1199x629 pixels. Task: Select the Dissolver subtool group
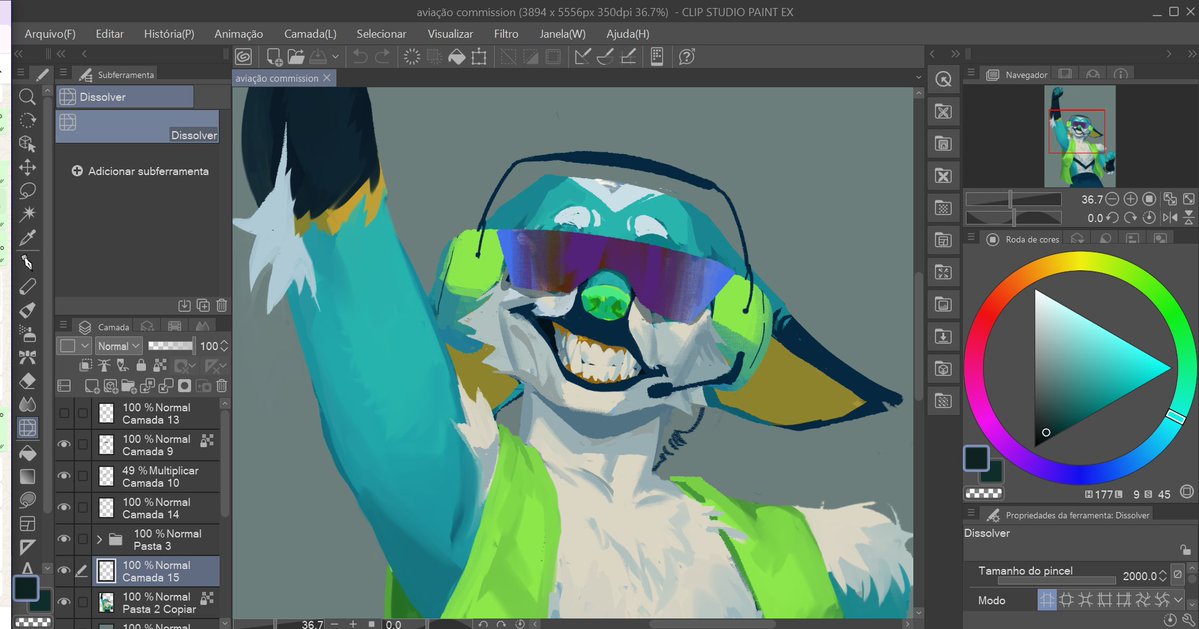coord(125,97)
